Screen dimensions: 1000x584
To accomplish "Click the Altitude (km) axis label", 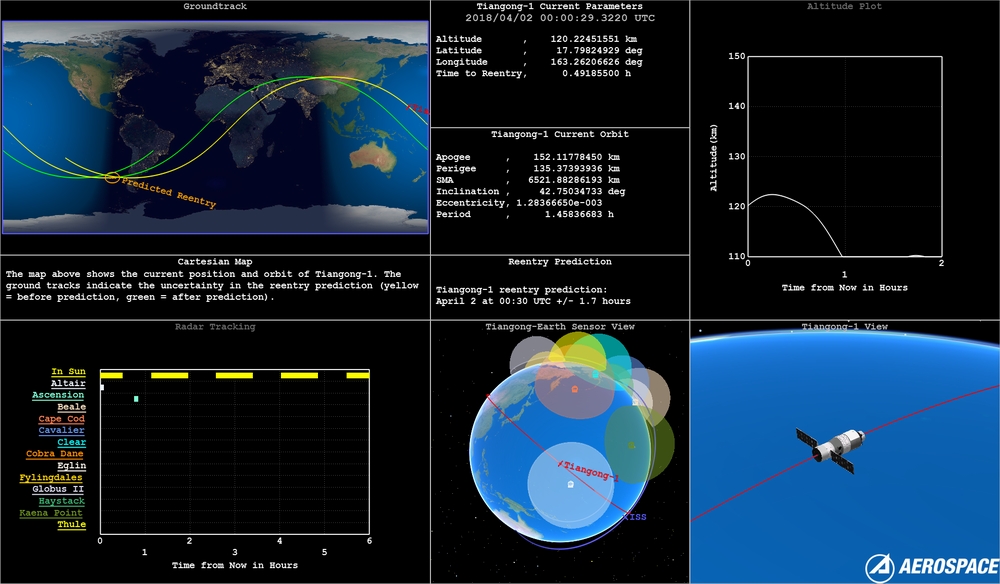I will point(713,157).
